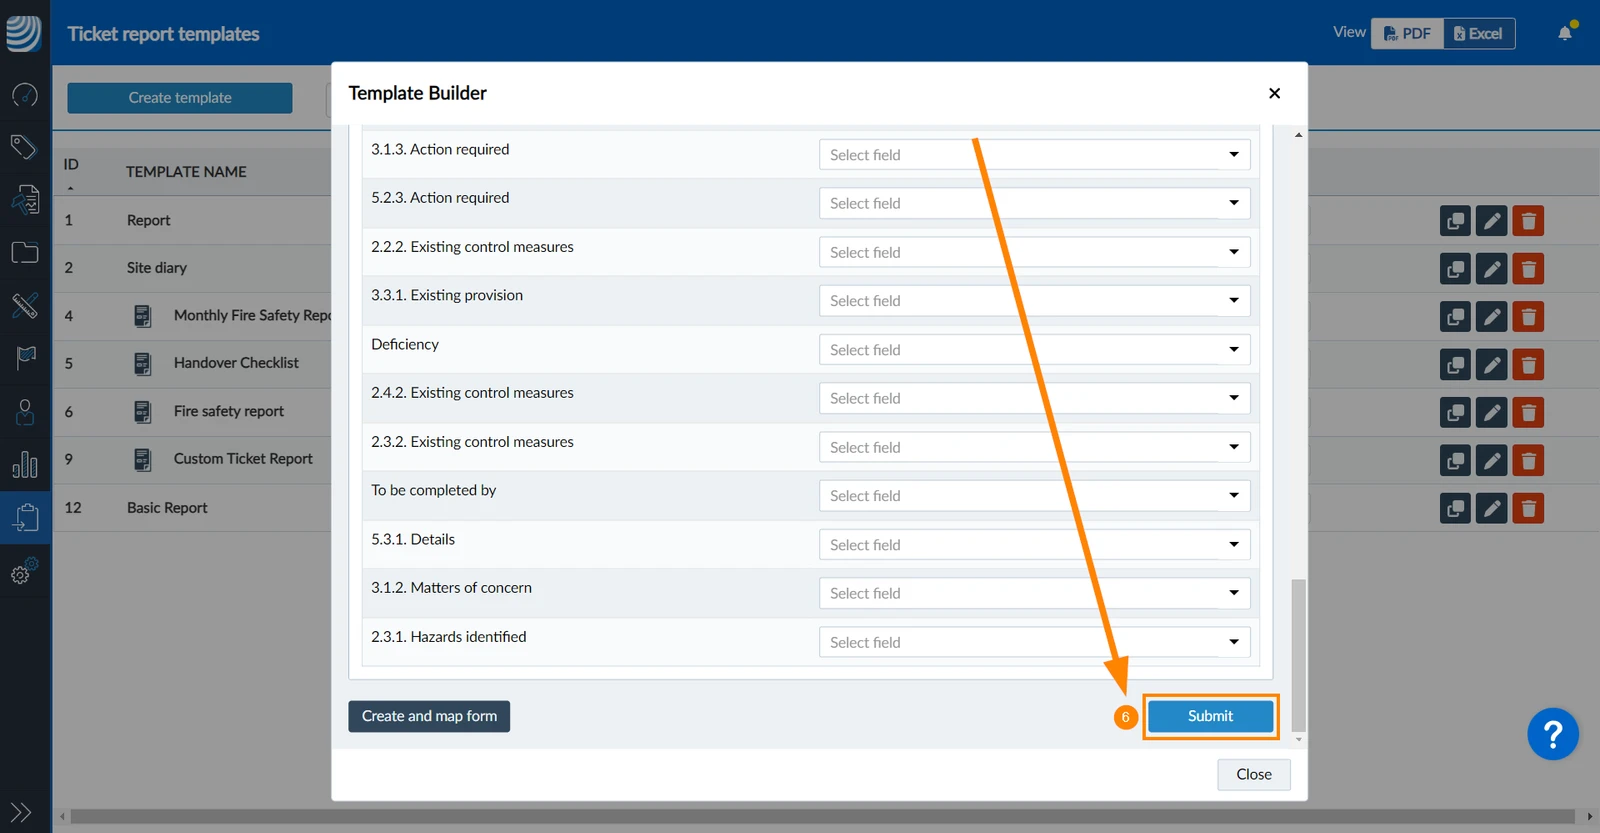Viewport: 1600px width, 833px height.
Task: Open the bar chart icon in the left sidebar
Action: [x=25, y=464]
